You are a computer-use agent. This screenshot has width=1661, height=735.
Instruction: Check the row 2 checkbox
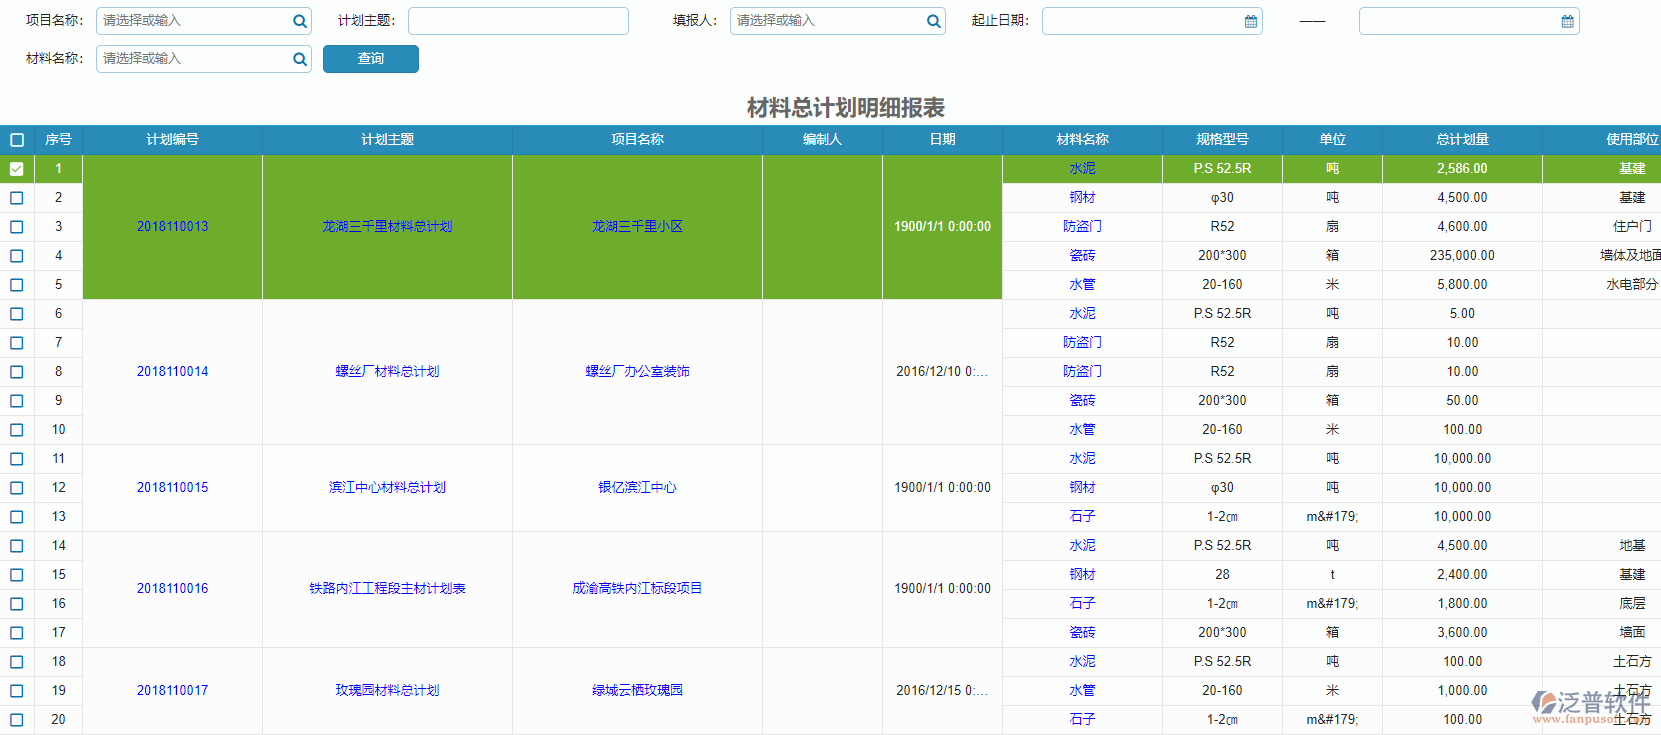click(x=17, y=198)
